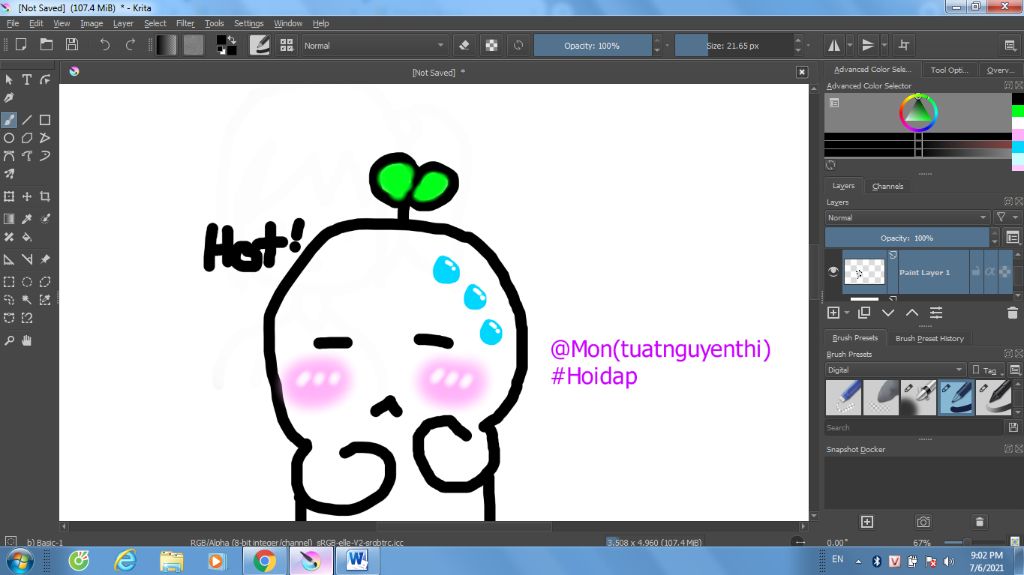Click the brush preset Search field
1024x575 pixels.
click(x=913, y=427)
